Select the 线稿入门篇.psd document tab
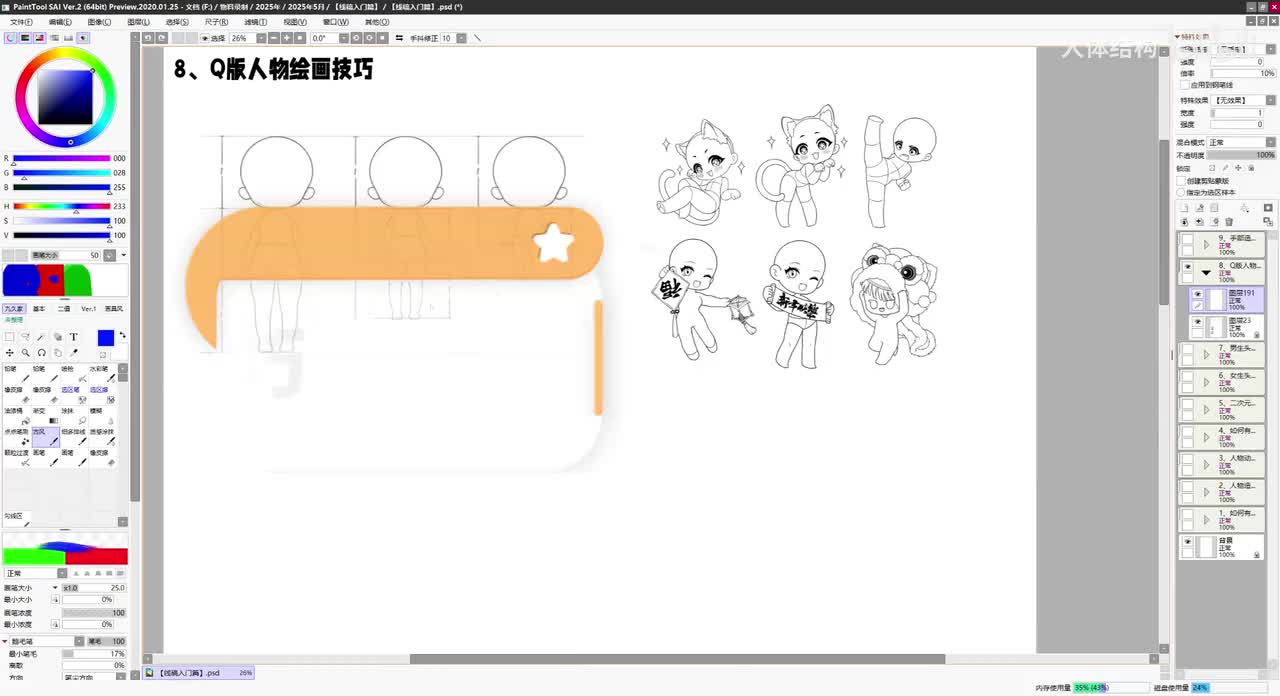This screenshot has height=696, width=1280. (198, 673)
